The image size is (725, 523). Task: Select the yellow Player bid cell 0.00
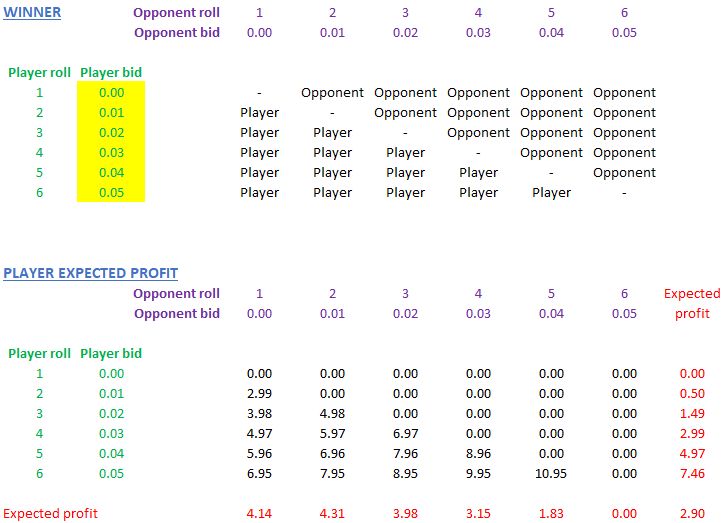[111, 92]
